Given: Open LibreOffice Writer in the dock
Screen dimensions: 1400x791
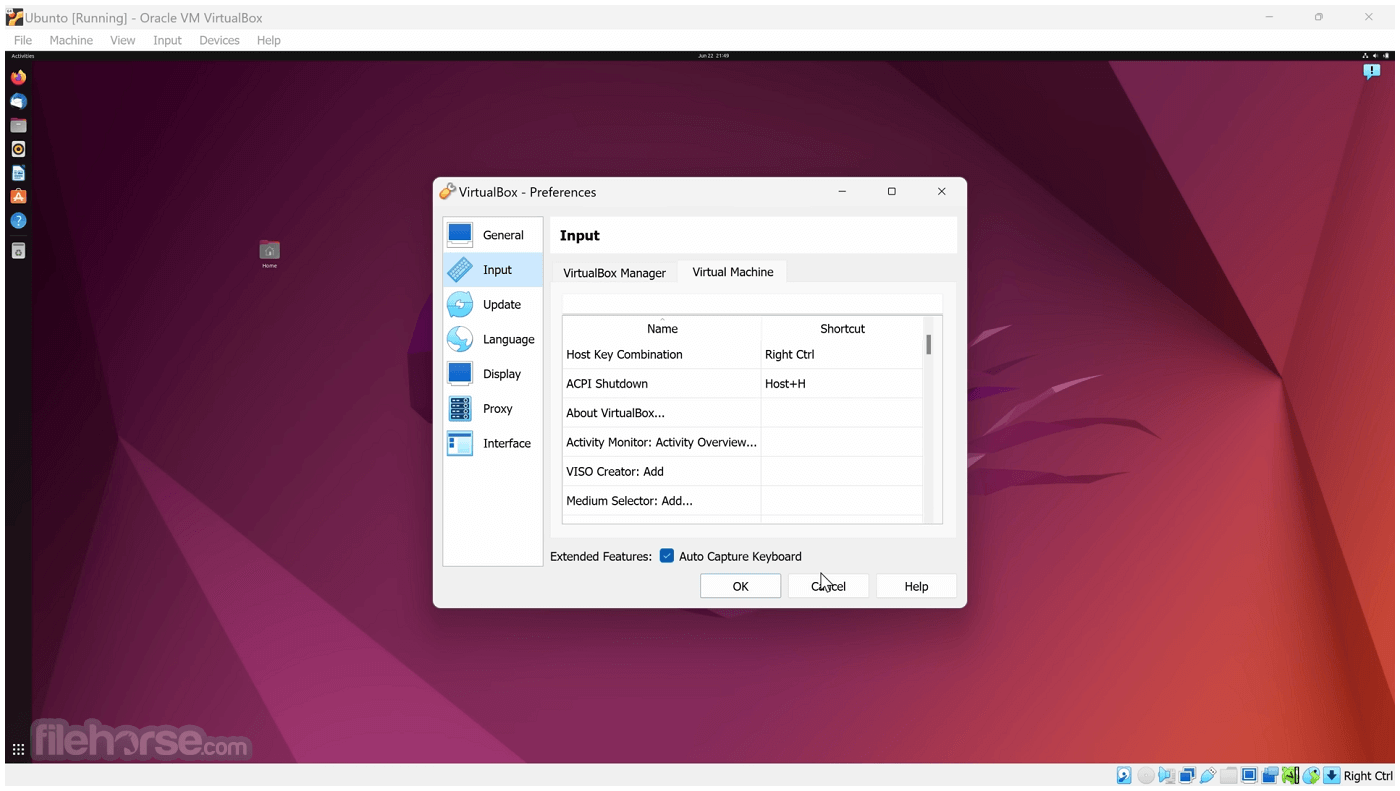Looking at the screenshot, I should point(18,173).
